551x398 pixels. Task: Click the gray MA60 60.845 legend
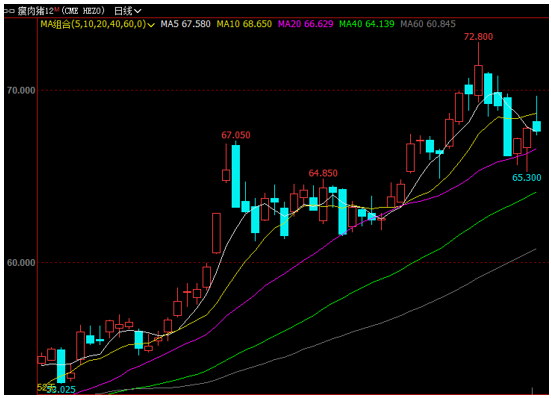(428, 24)
